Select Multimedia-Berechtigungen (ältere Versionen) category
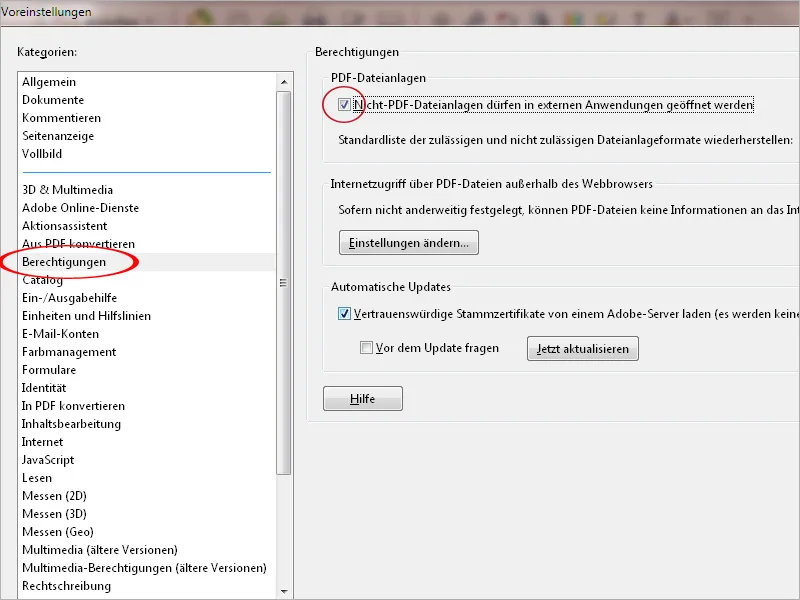Screen dimensions: 800x600 pos(144,568)
